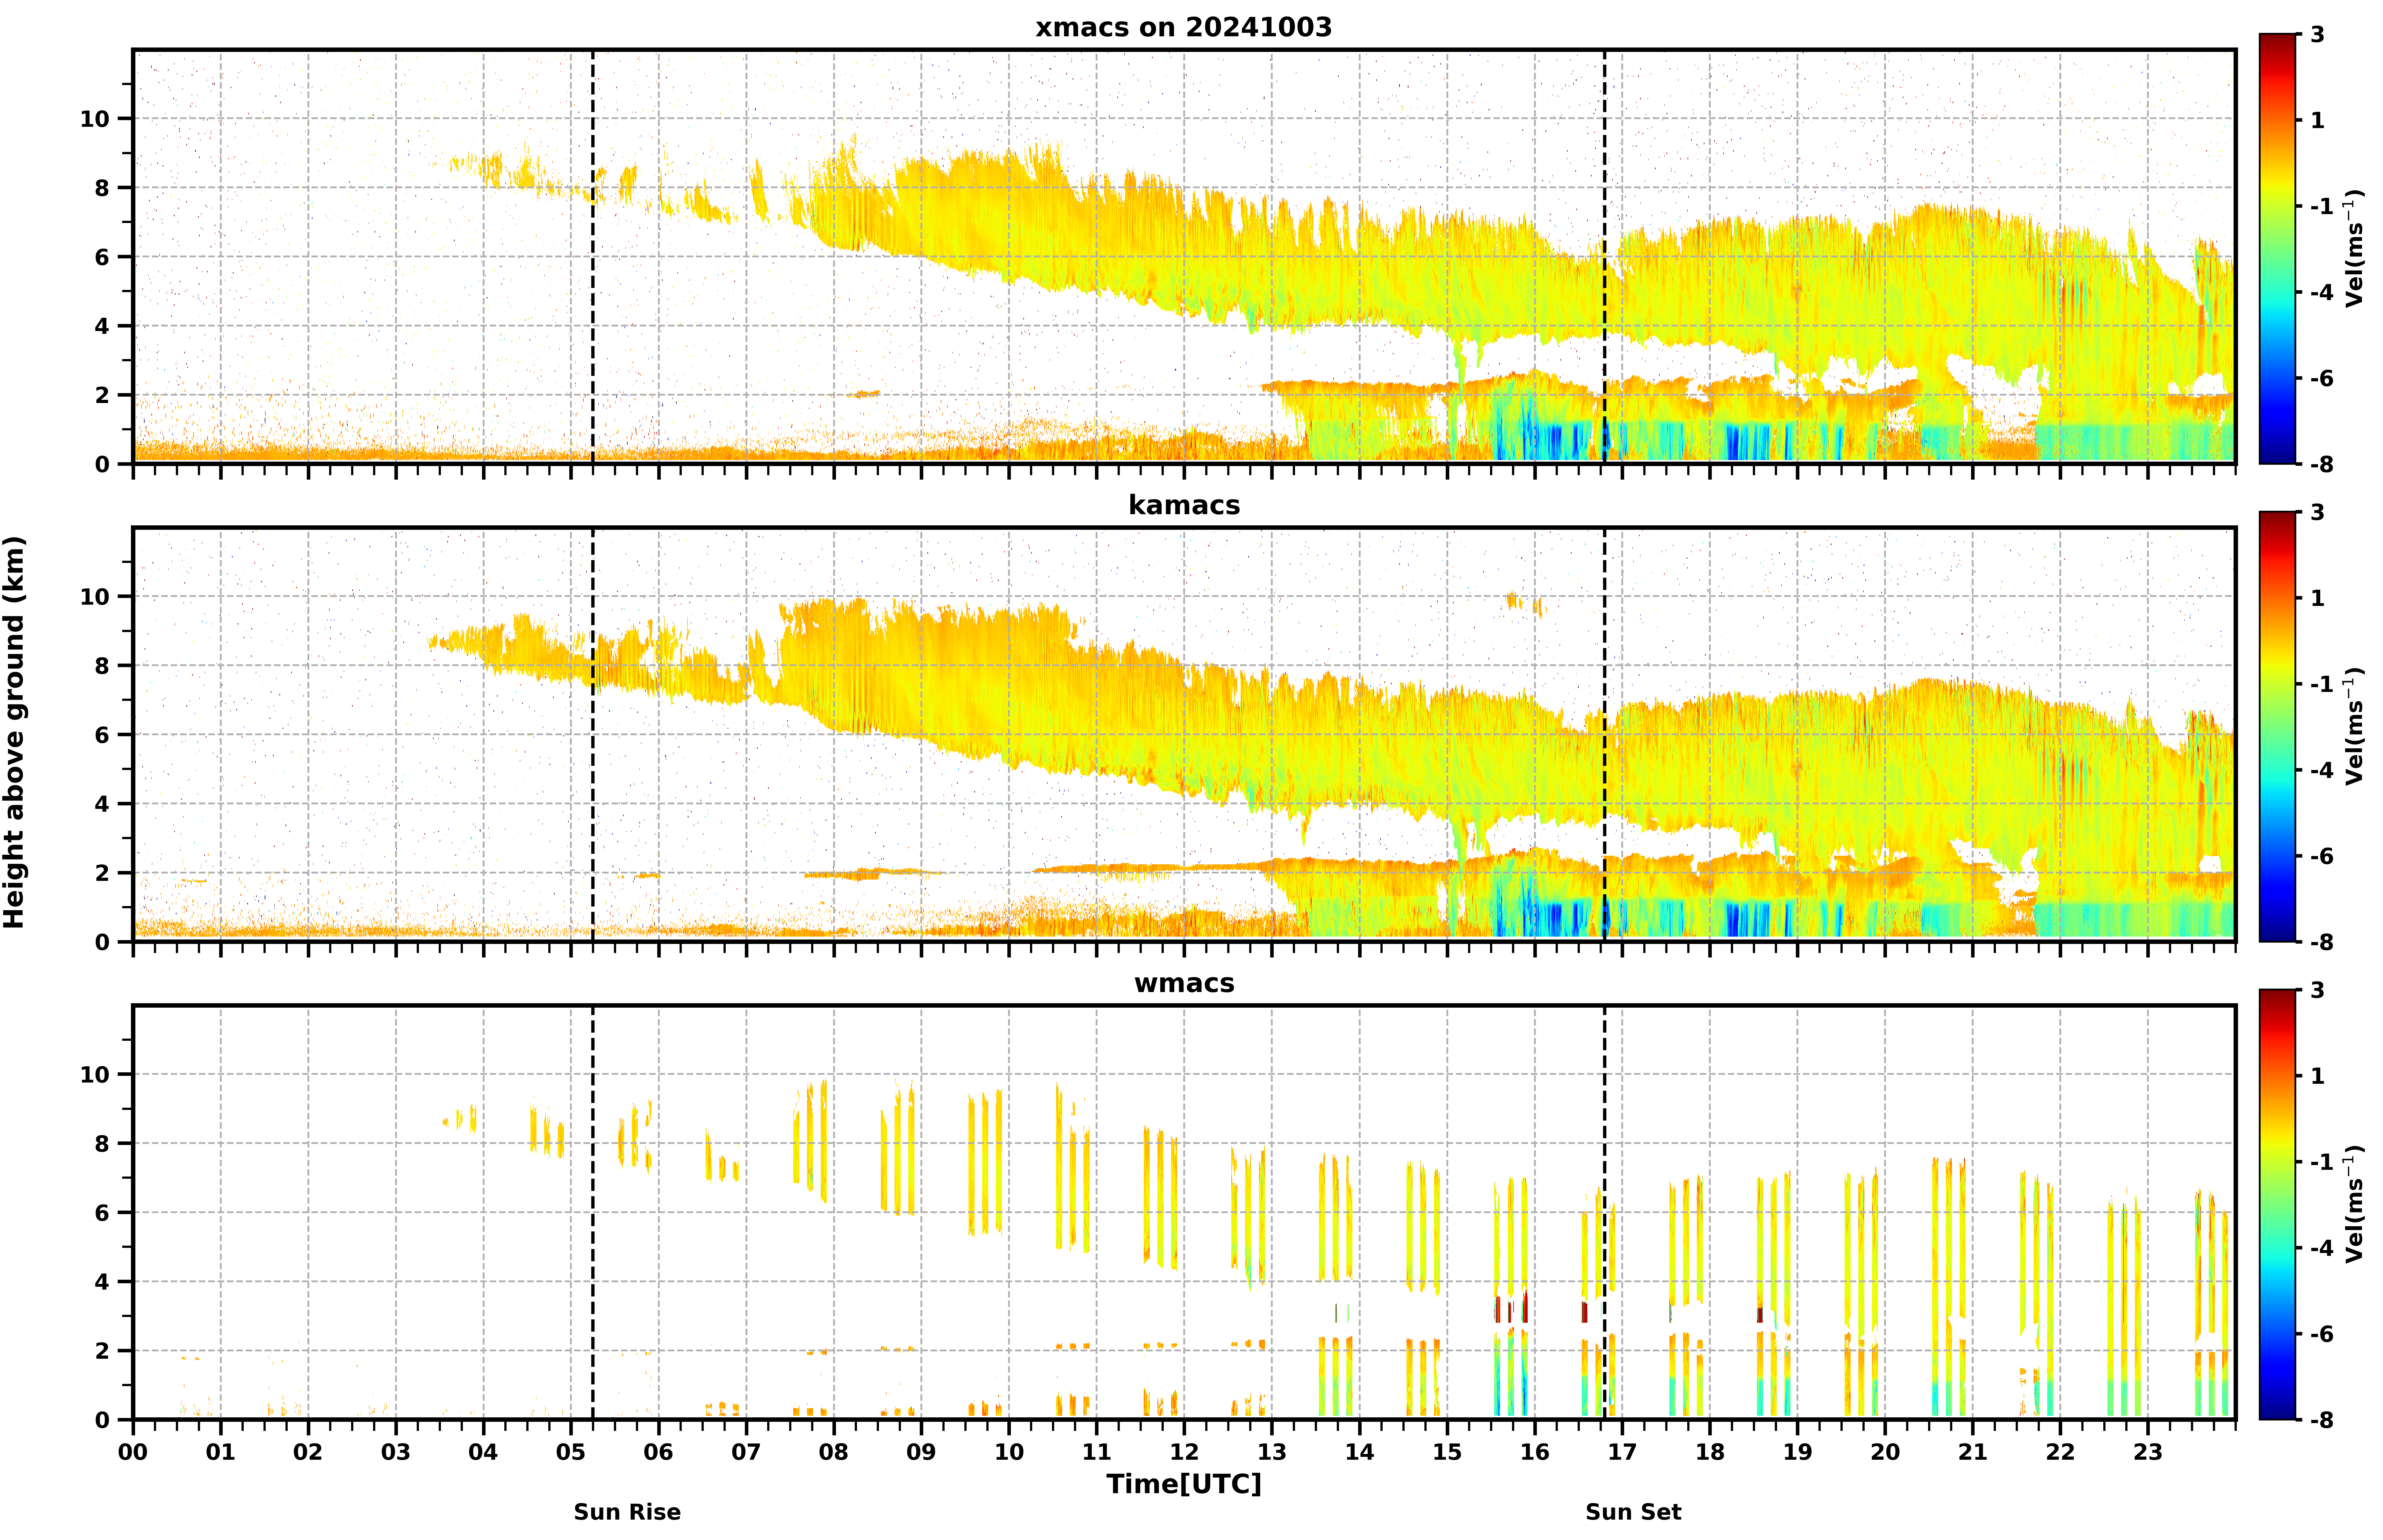Click the '18' time tick label
The height and width of the screenshot is (1540, 2383).
pos(1710,1452)
